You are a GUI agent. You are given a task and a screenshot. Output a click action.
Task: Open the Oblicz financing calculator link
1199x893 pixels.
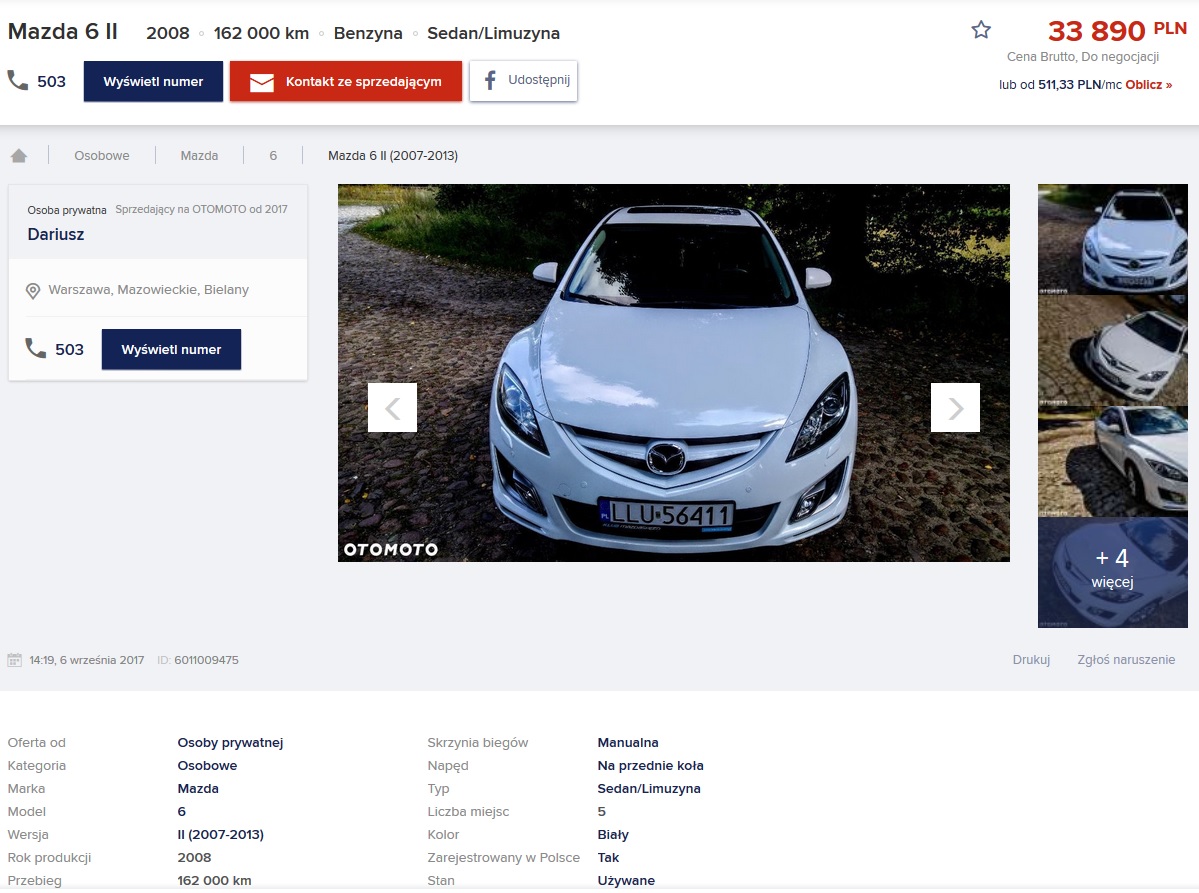click(1148, 85)
